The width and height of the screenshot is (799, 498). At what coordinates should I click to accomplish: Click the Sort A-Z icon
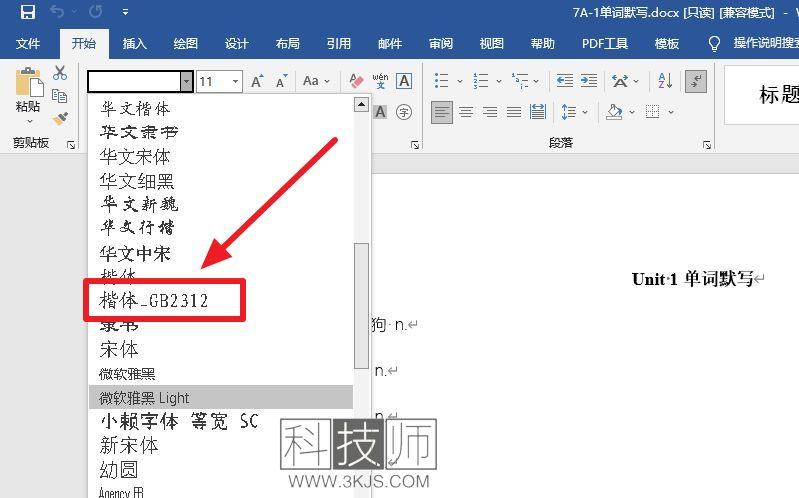pos(665,81)
